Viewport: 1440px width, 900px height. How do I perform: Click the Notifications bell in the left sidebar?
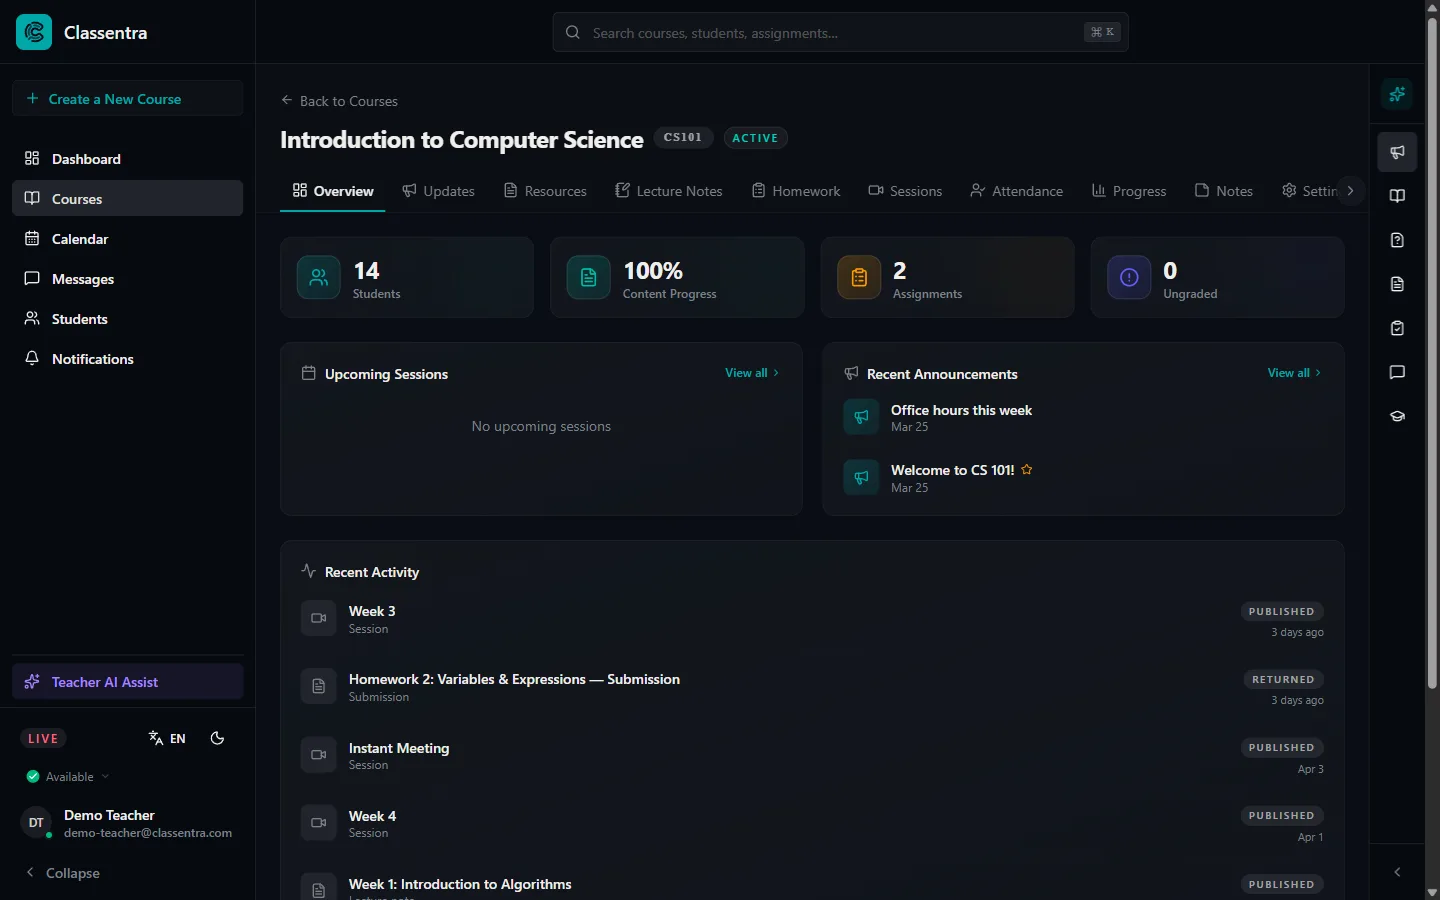(92, 359)
